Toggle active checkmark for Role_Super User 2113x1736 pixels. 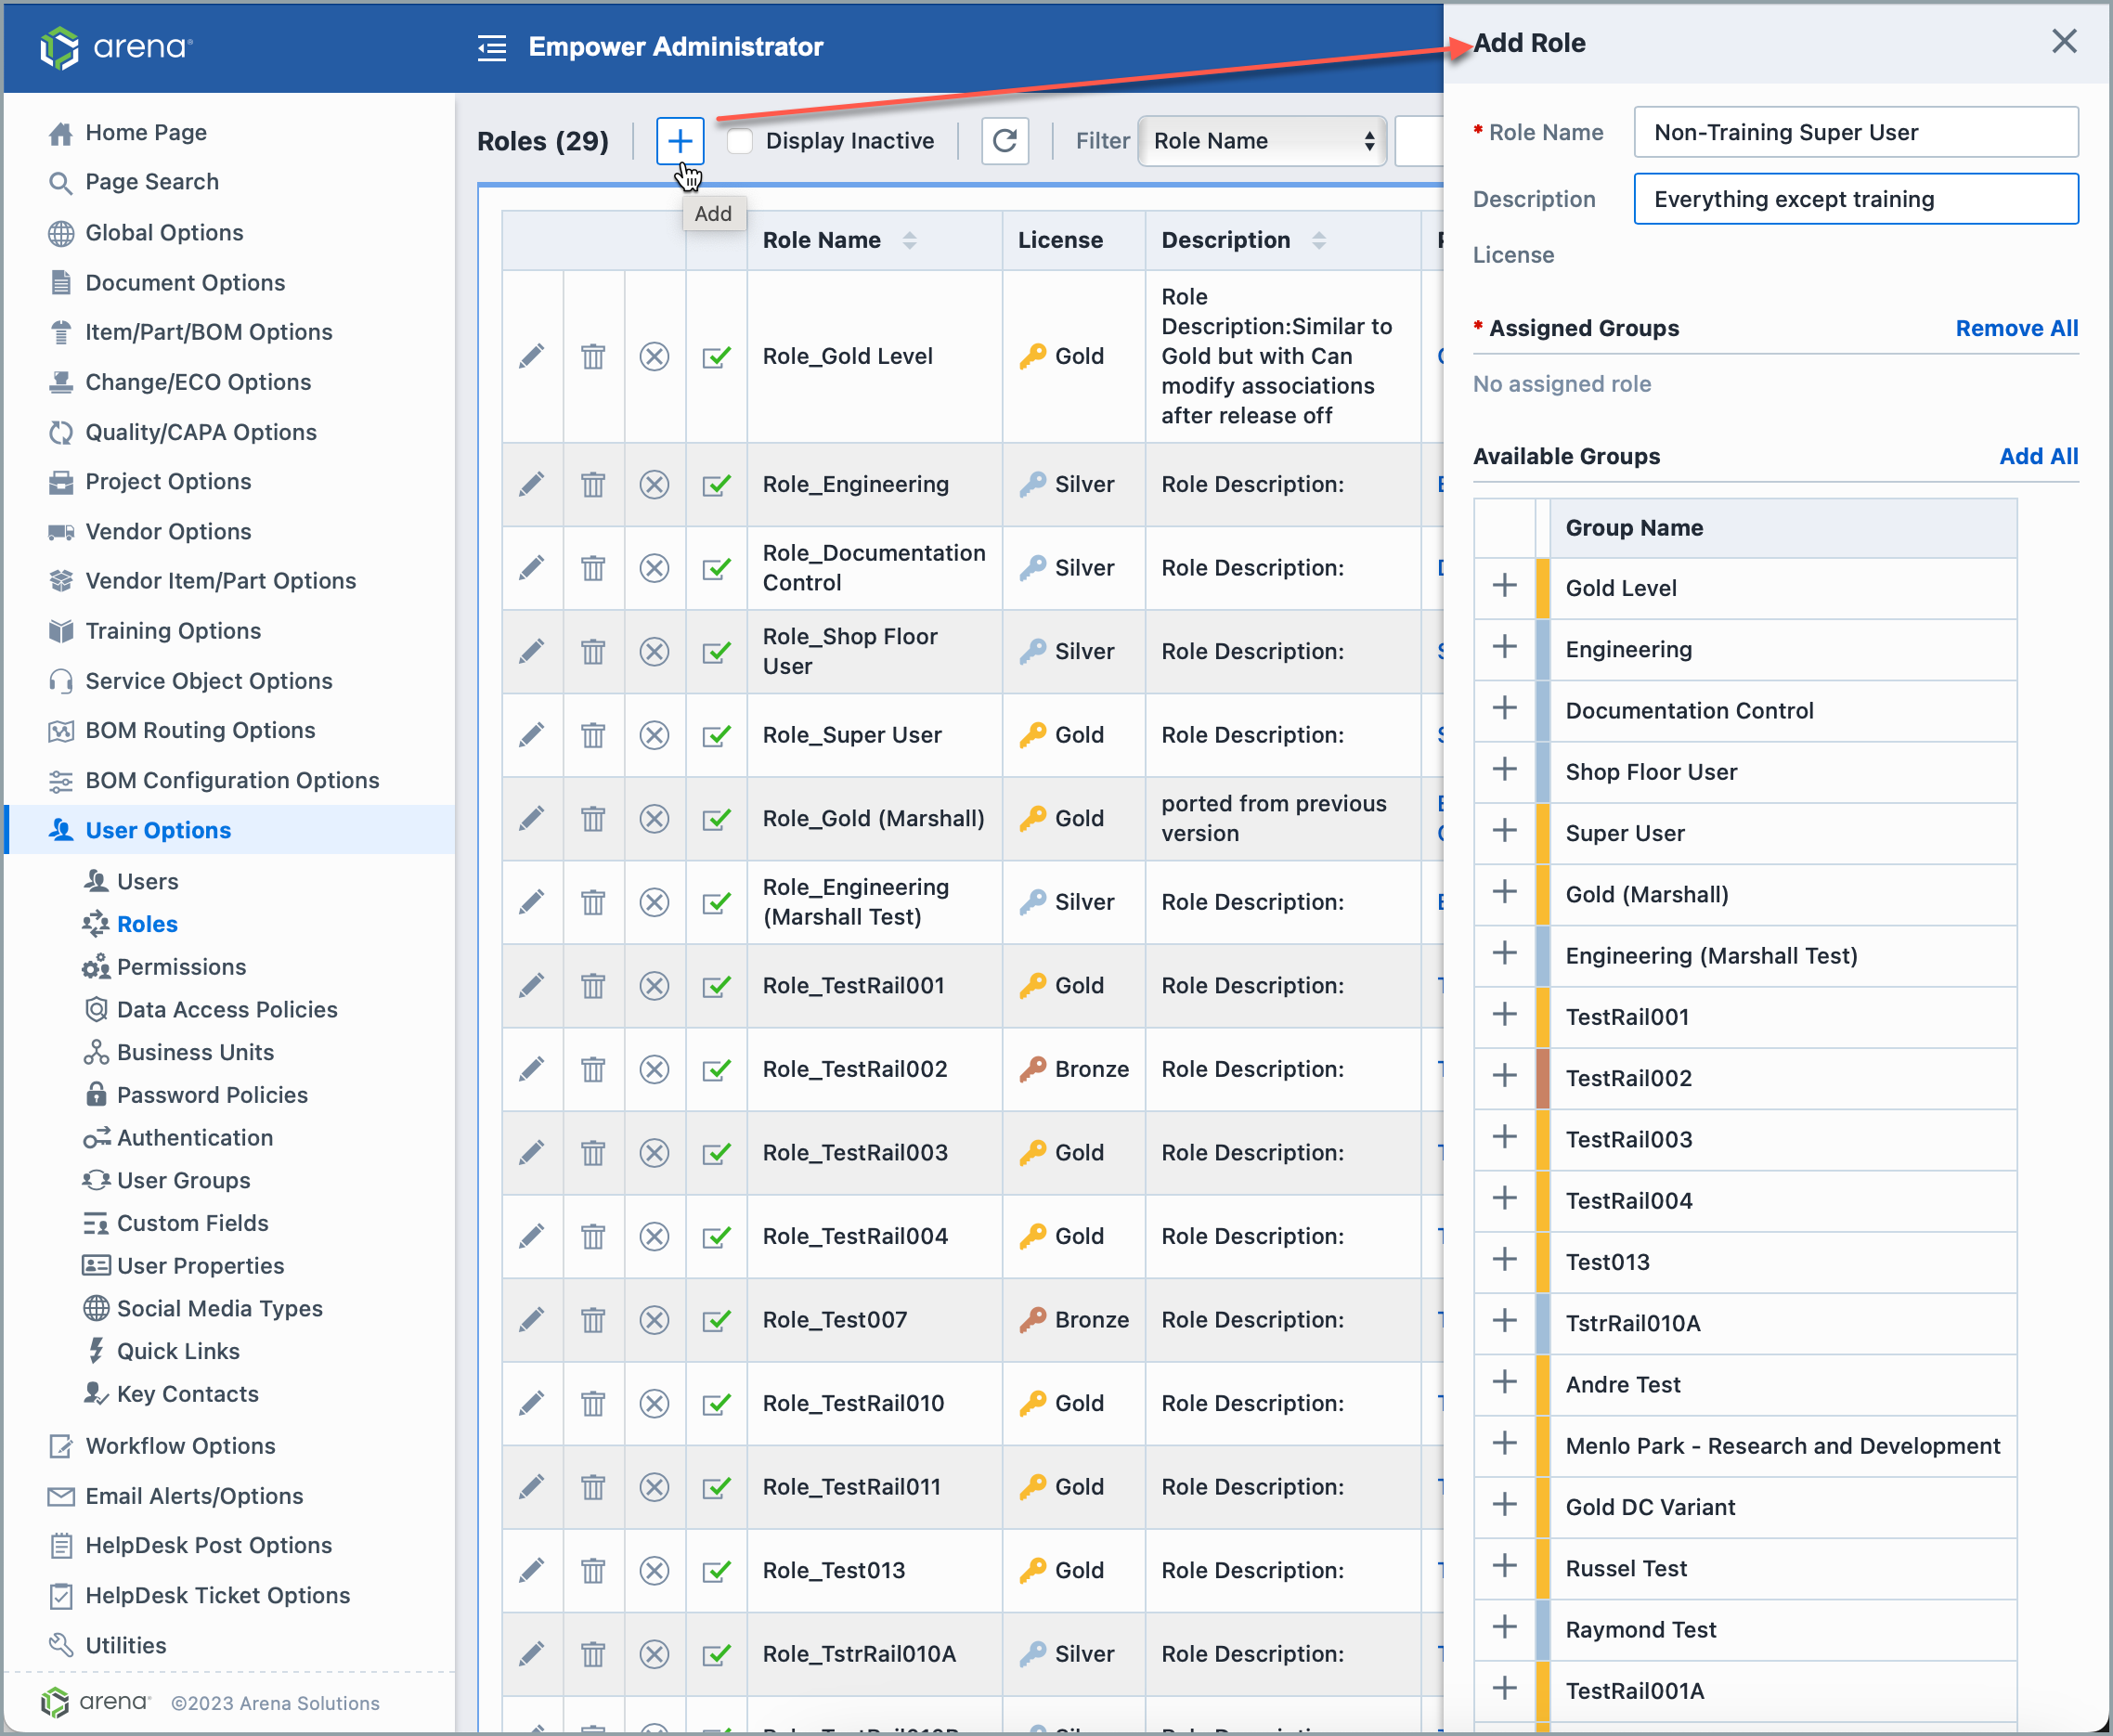[x=716, y=736]
